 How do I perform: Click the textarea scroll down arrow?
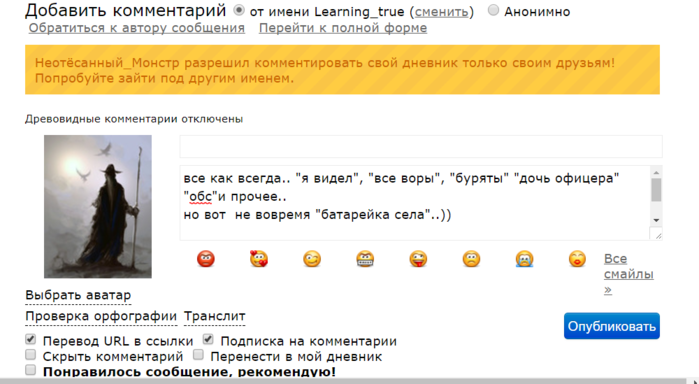click(656, 220)
